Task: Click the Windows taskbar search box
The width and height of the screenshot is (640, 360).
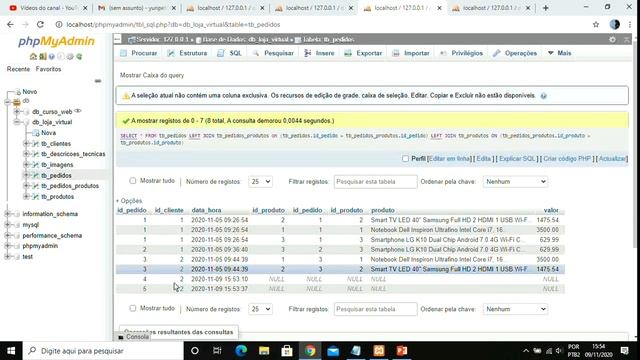Action: tap(103, 351)
